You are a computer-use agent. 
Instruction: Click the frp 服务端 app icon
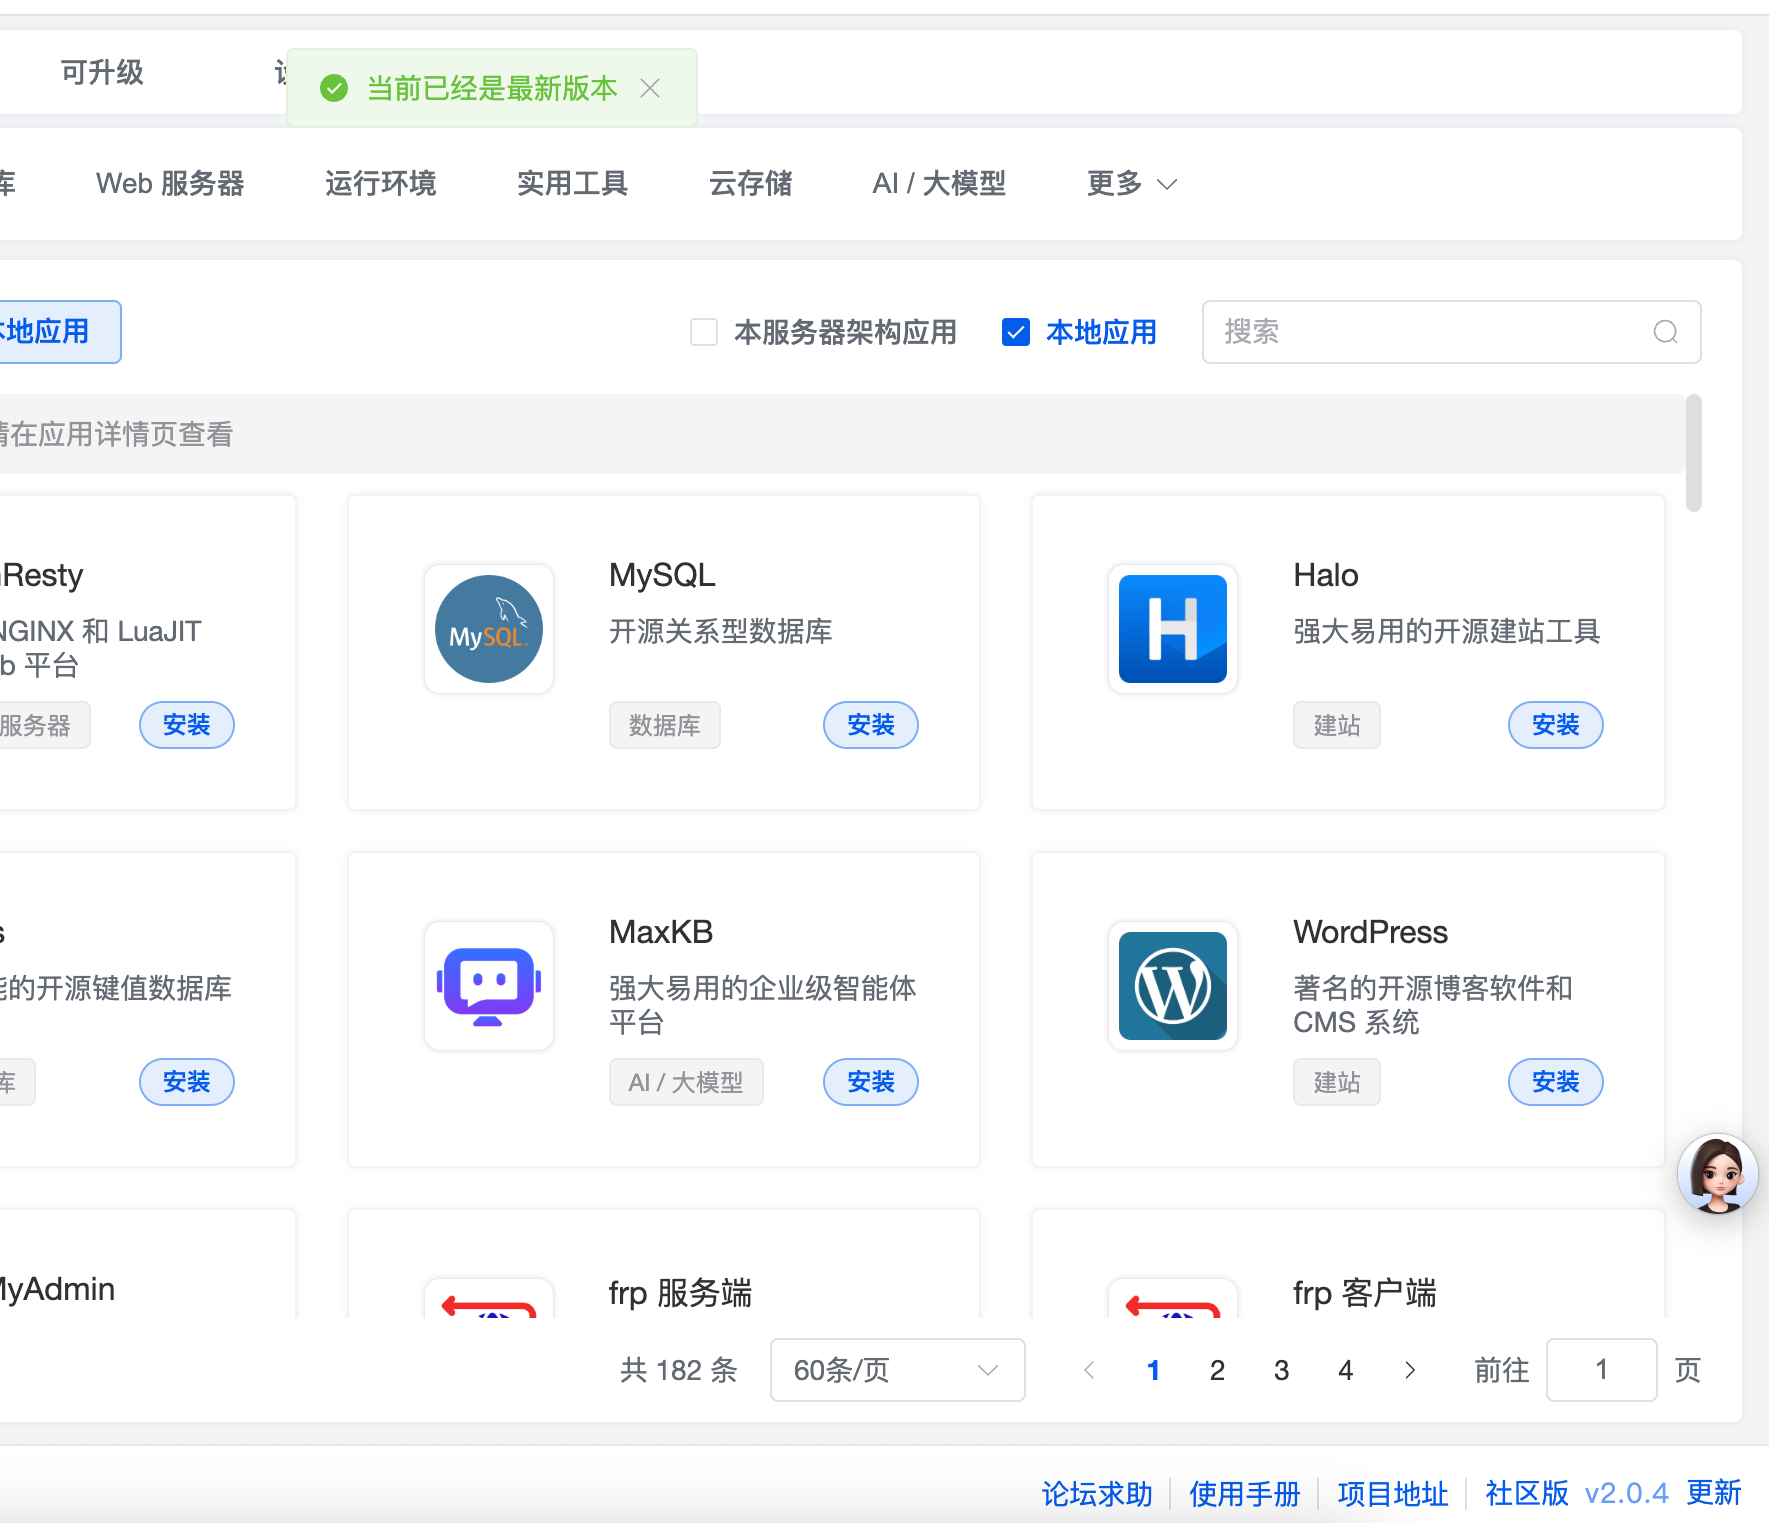point(489,1299)
